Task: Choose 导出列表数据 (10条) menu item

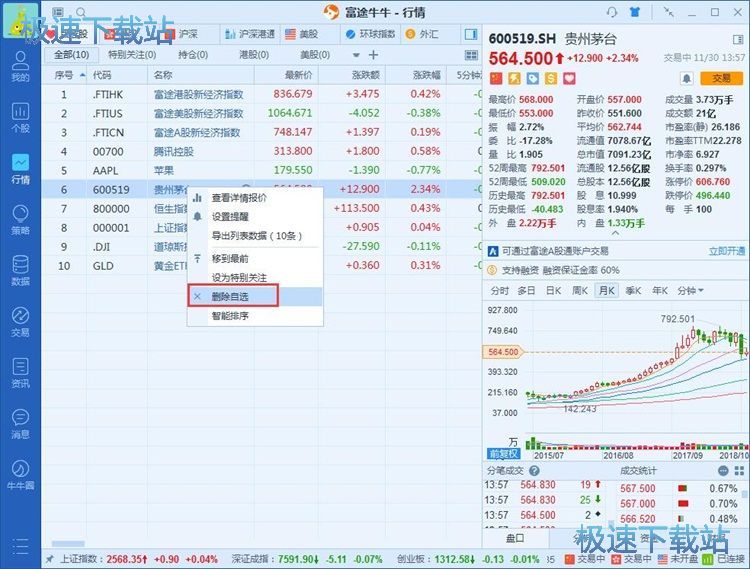Action: pos(257,236)
